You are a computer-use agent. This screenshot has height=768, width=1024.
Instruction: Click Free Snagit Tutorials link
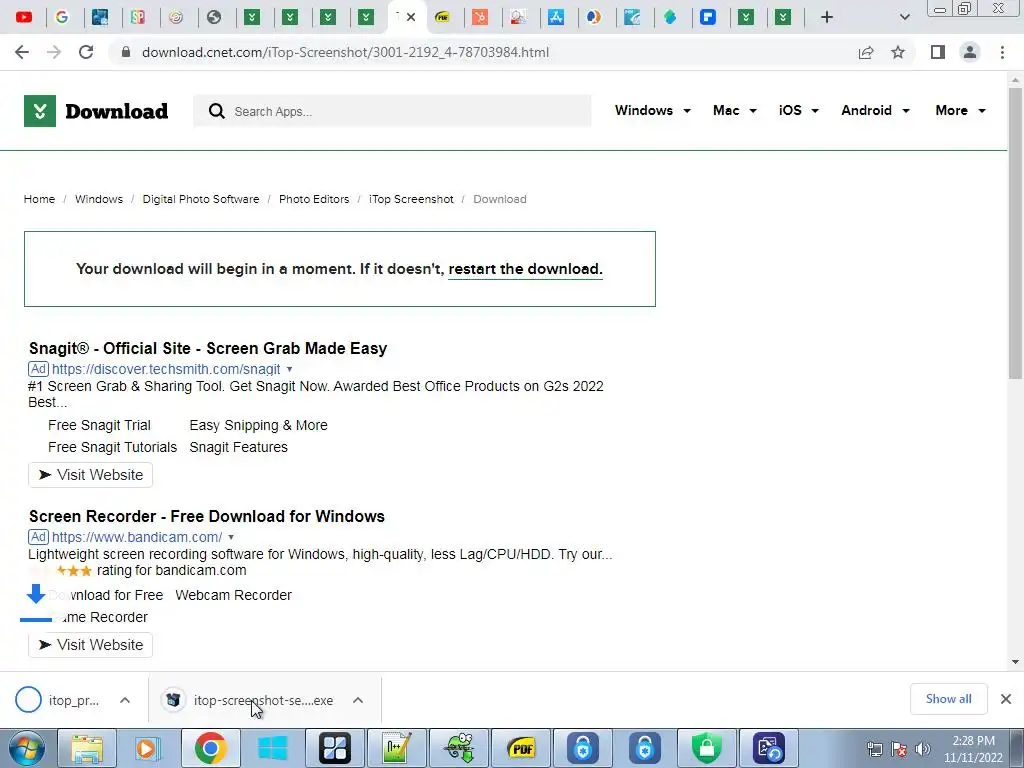112,447
